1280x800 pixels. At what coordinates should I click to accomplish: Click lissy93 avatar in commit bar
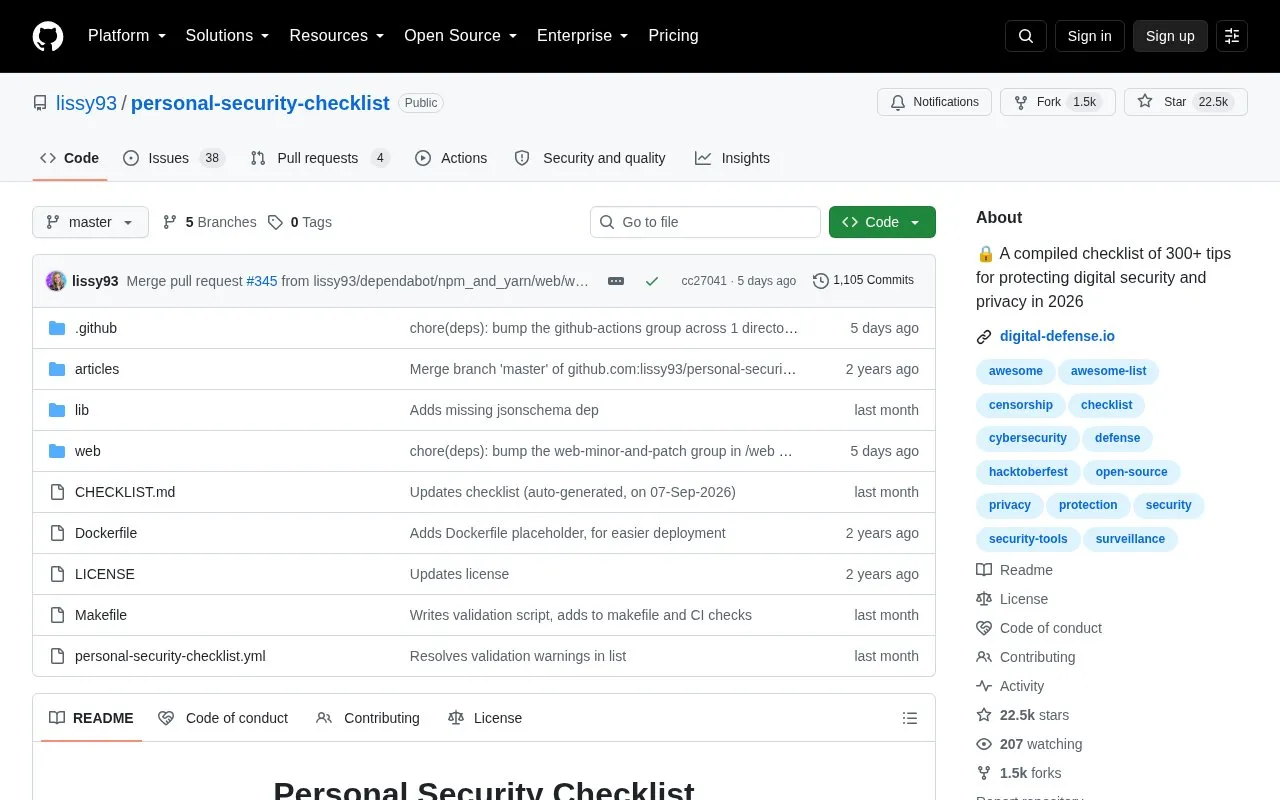[x=56, y=281]
